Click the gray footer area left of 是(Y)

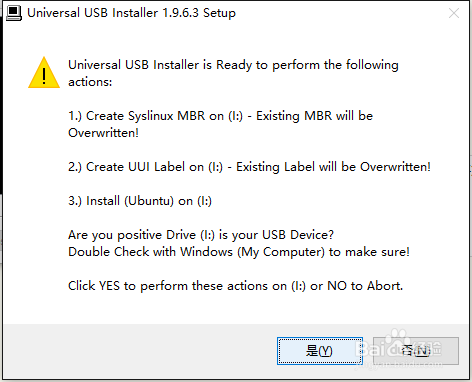140,351
